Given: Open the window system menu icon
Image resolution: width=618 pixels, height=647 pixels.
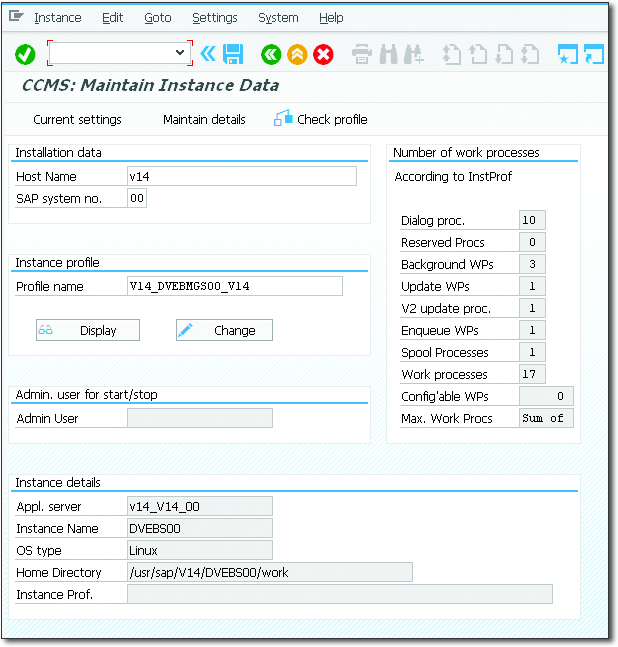Looking at the screenshot, I should (17, 16).
